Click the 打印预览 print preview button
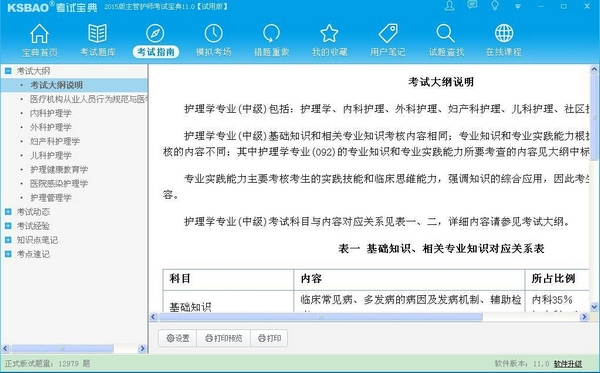Image resolution: width=600 pixels, height=373 pixels. pos(223,338)
